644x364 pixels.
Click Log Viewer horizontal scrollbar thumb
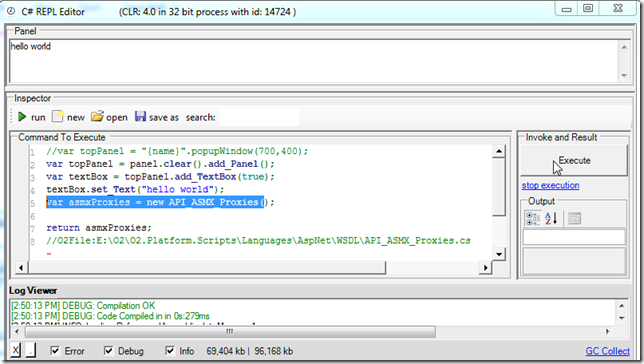(230, 332)
